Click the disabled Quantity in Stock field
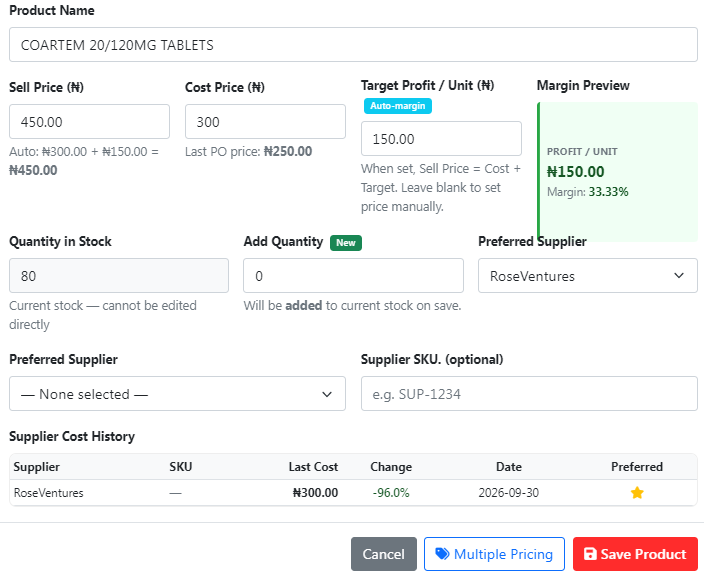704x574 pixels. [x=119, y=275]
